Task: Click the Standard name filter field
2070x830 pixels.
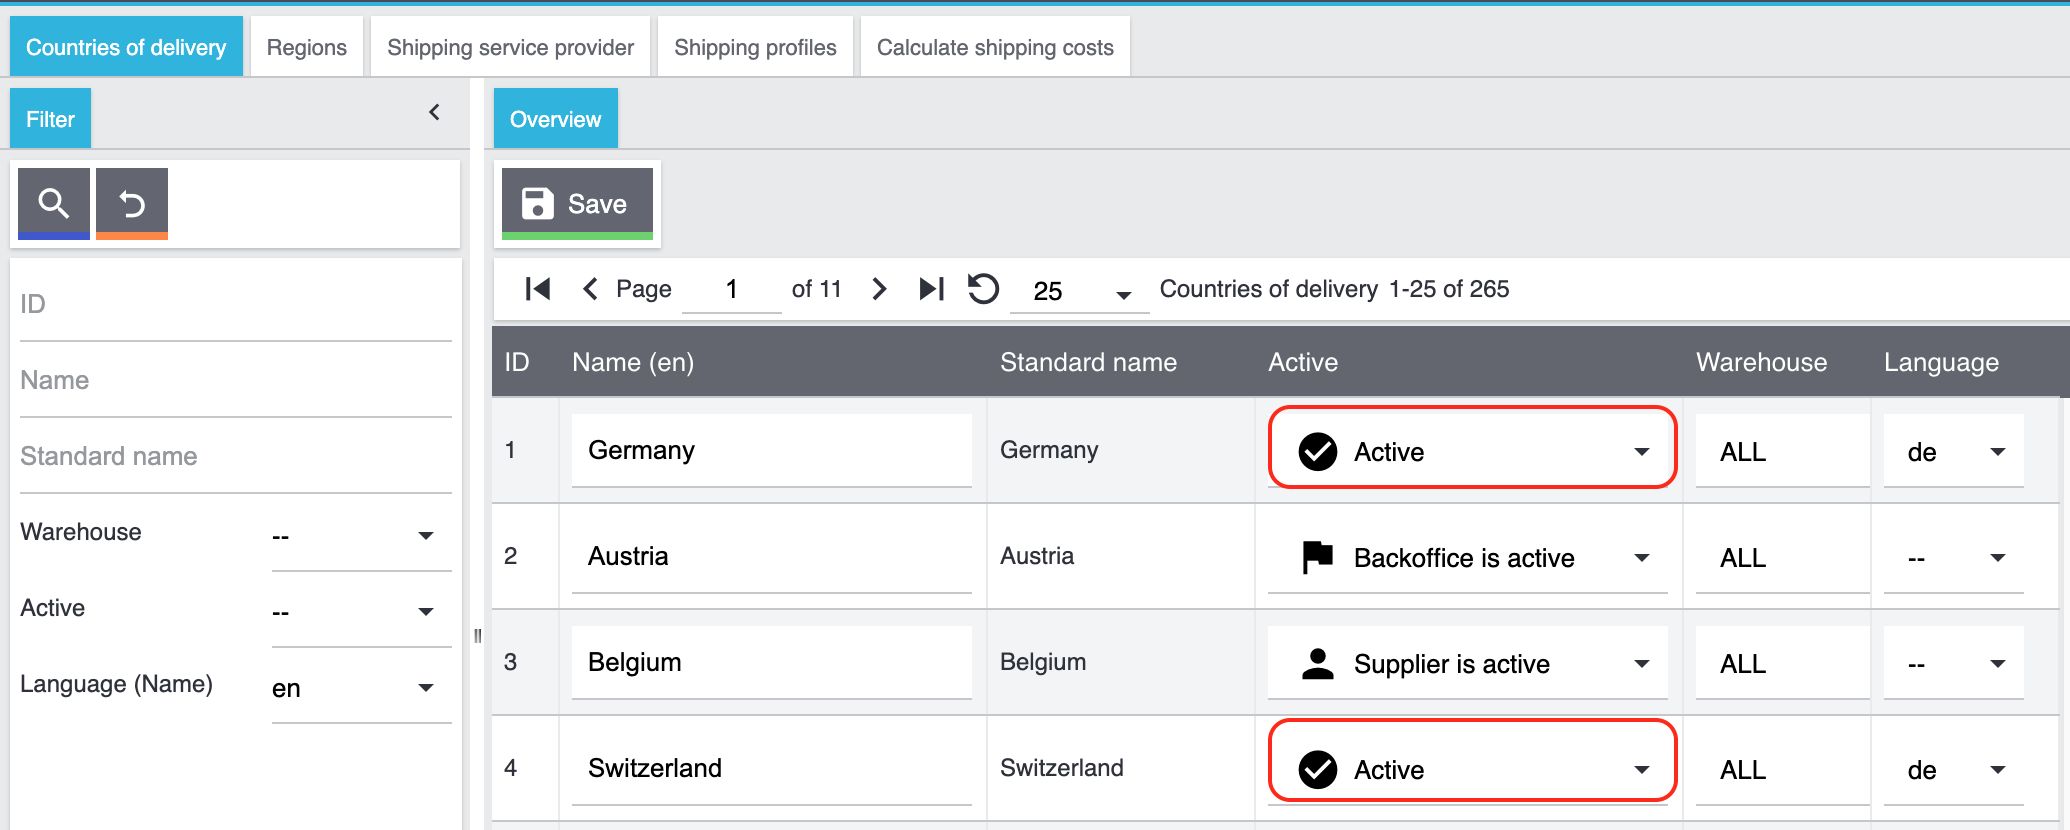Action: click(235, 456)
